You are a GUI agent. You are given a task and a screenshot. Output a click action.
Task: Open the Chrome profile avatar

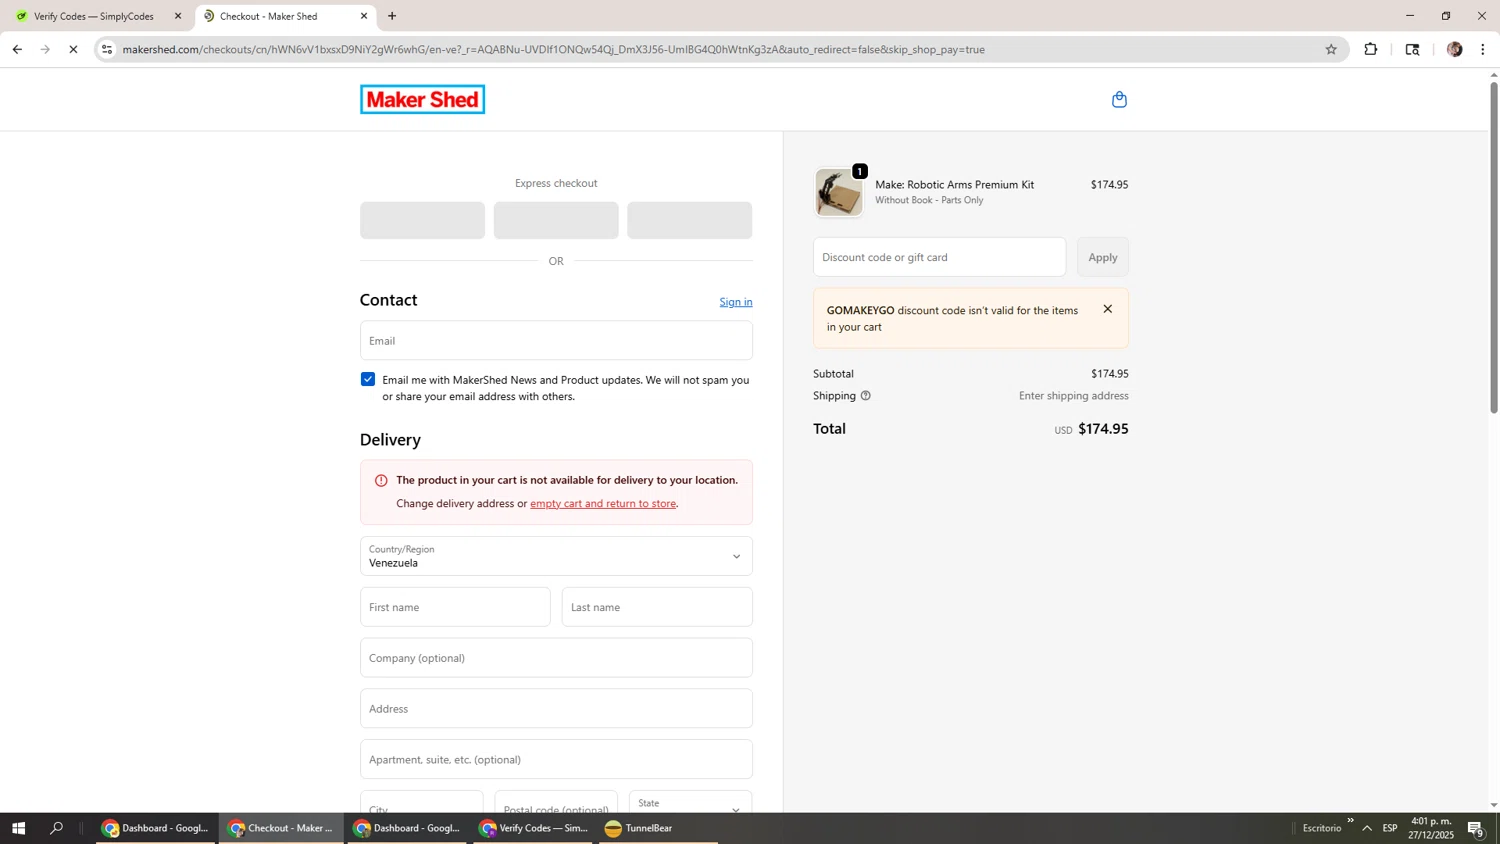click(x=1454, y=49)
